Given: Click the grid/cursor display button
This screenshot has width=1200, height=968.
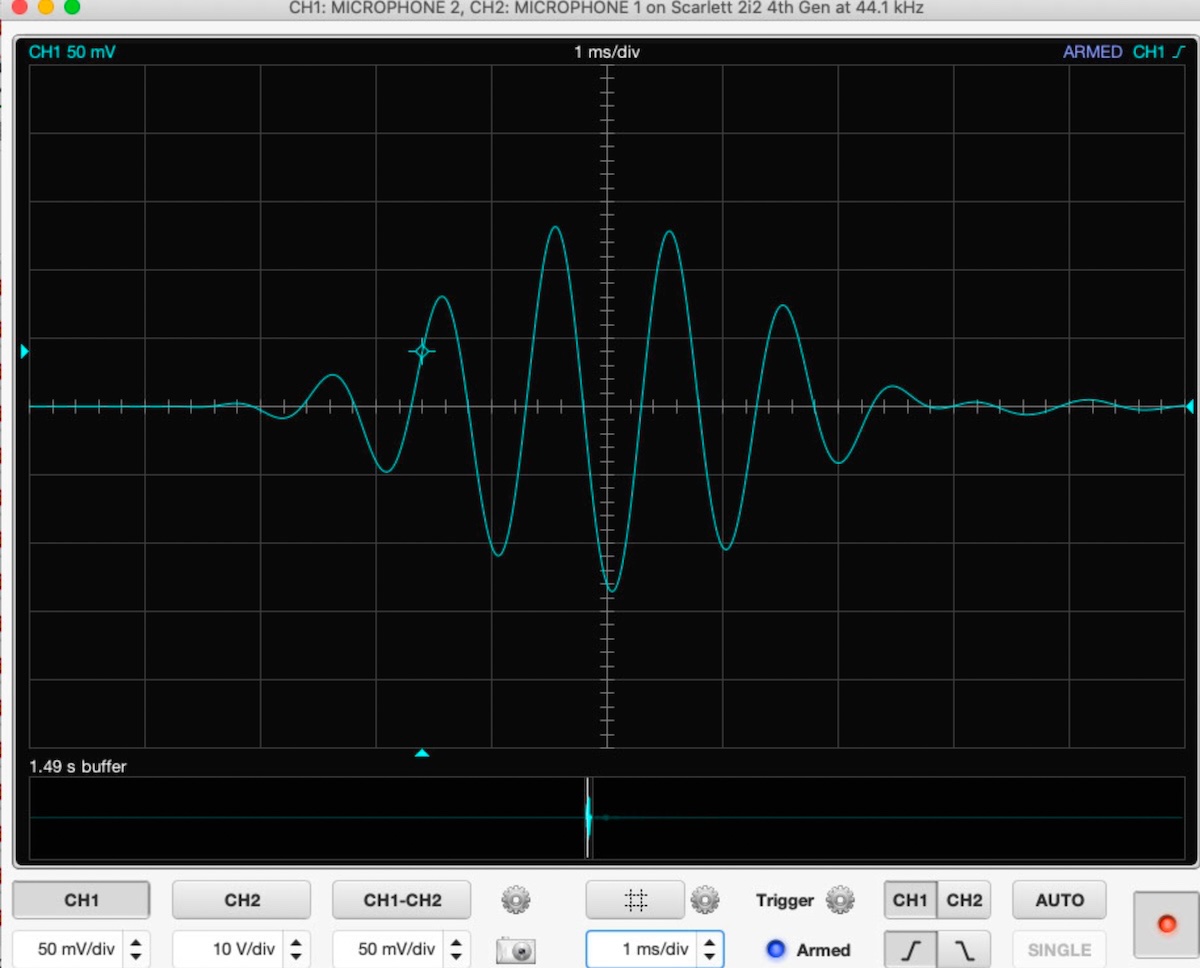Looking at the screenshot, I should click(x=635, y=900).
